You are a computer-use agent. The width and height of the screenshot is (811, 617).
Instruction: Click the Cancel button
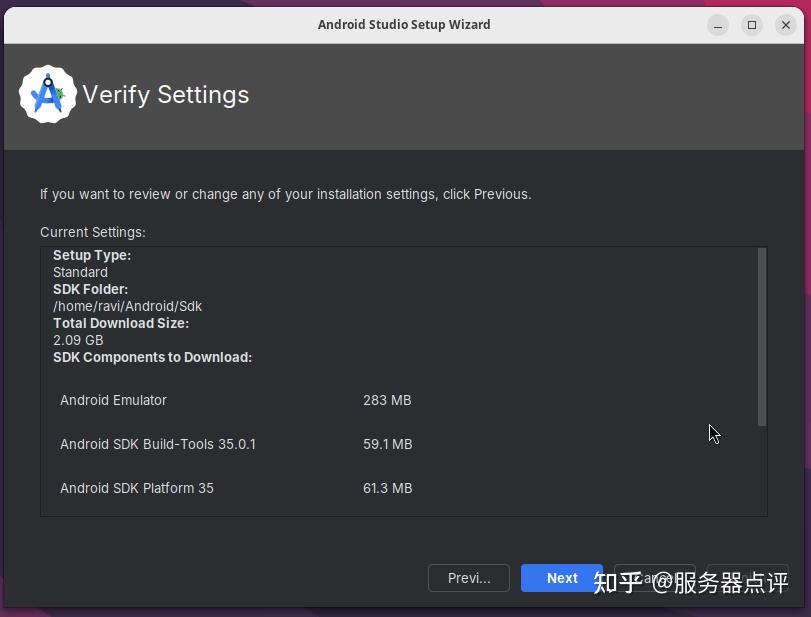coord(655,578)
